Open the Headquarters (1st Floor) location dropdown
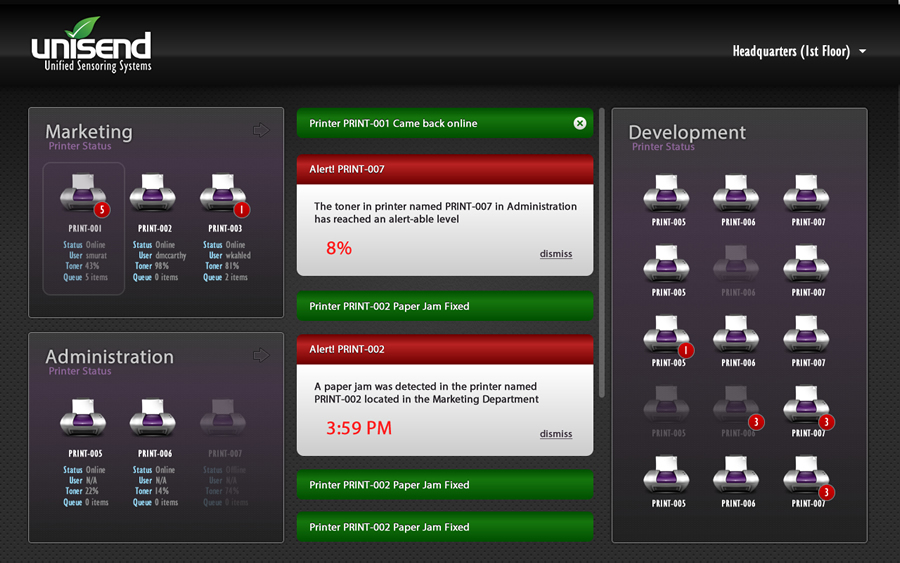 798,52
